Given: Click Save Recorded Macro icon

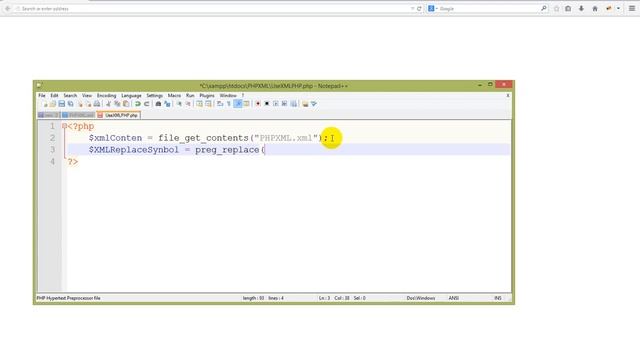Looking at the screenshot, I should (293, 104).
